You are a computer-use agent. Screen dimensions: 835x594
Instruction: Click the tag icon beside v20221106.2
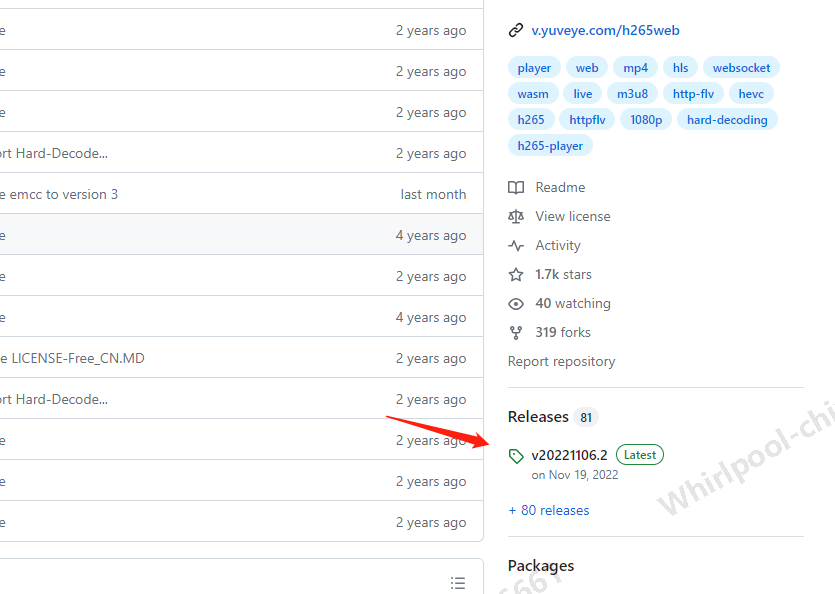(516, 455)
